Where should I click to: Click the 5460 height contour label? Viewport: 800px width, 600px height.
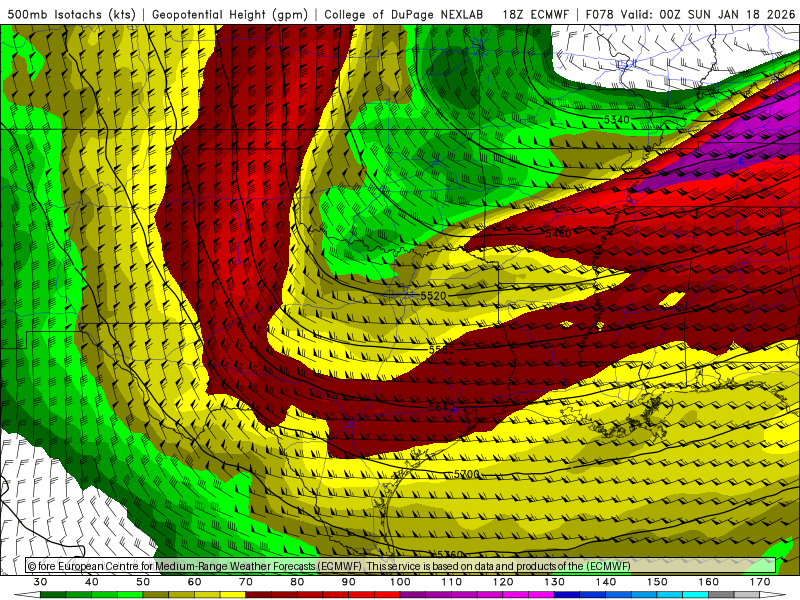coord(558,234)
